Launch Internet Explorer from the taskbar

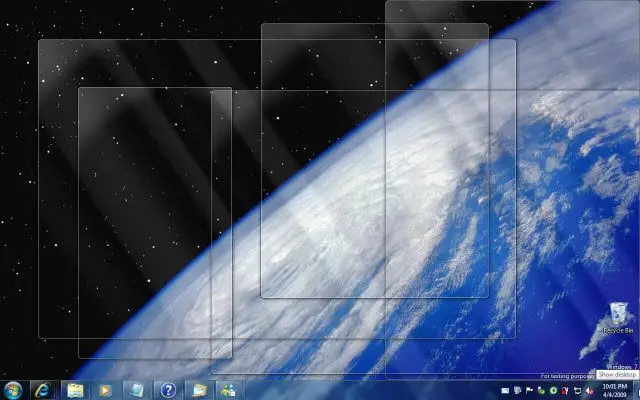point(43,391)
